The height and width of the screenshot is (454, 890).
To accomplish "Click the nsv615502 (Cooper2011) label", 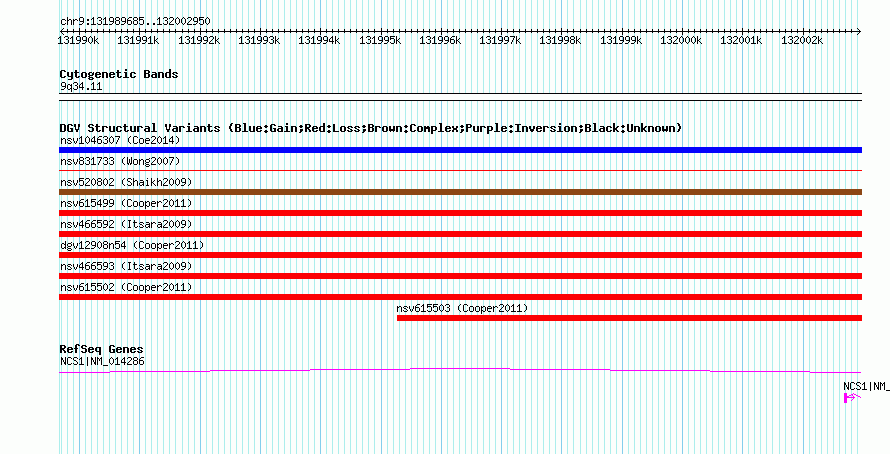I will click(126, 287).
